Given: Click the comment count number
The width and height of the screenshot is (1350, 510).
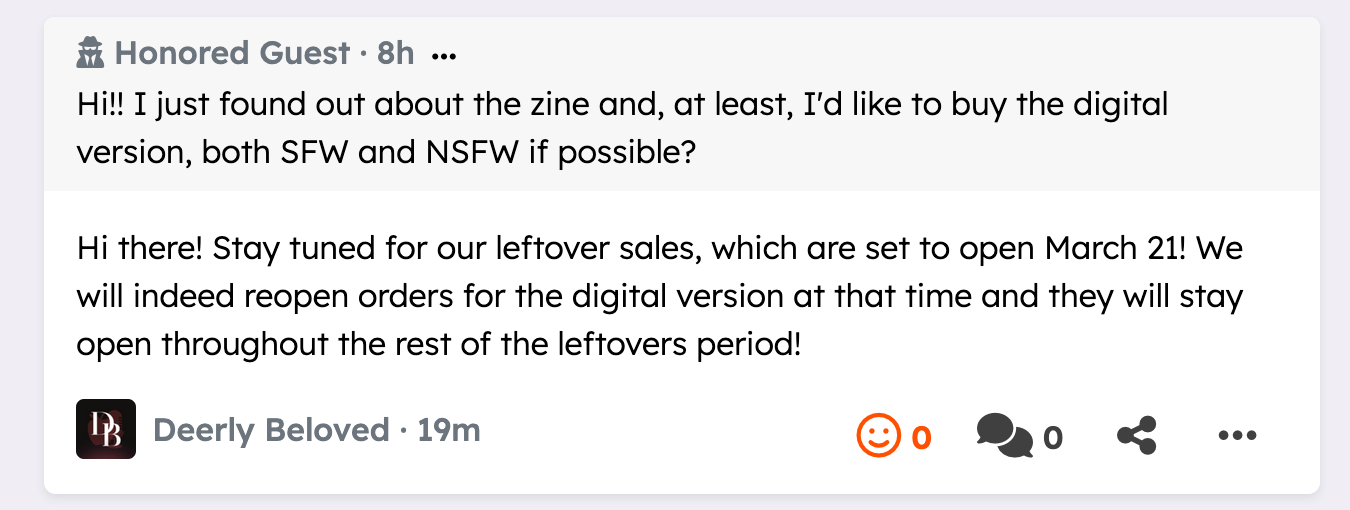Looking at the screenshot, I should pos(1052,437).
